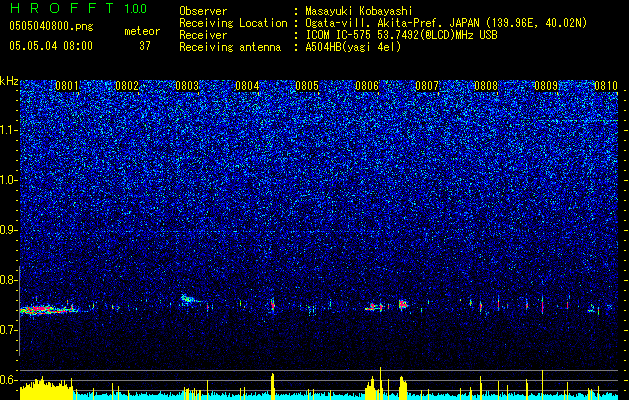Click the 0809 time marker
Screen dimensions: 629x400
tap(546, 86)
